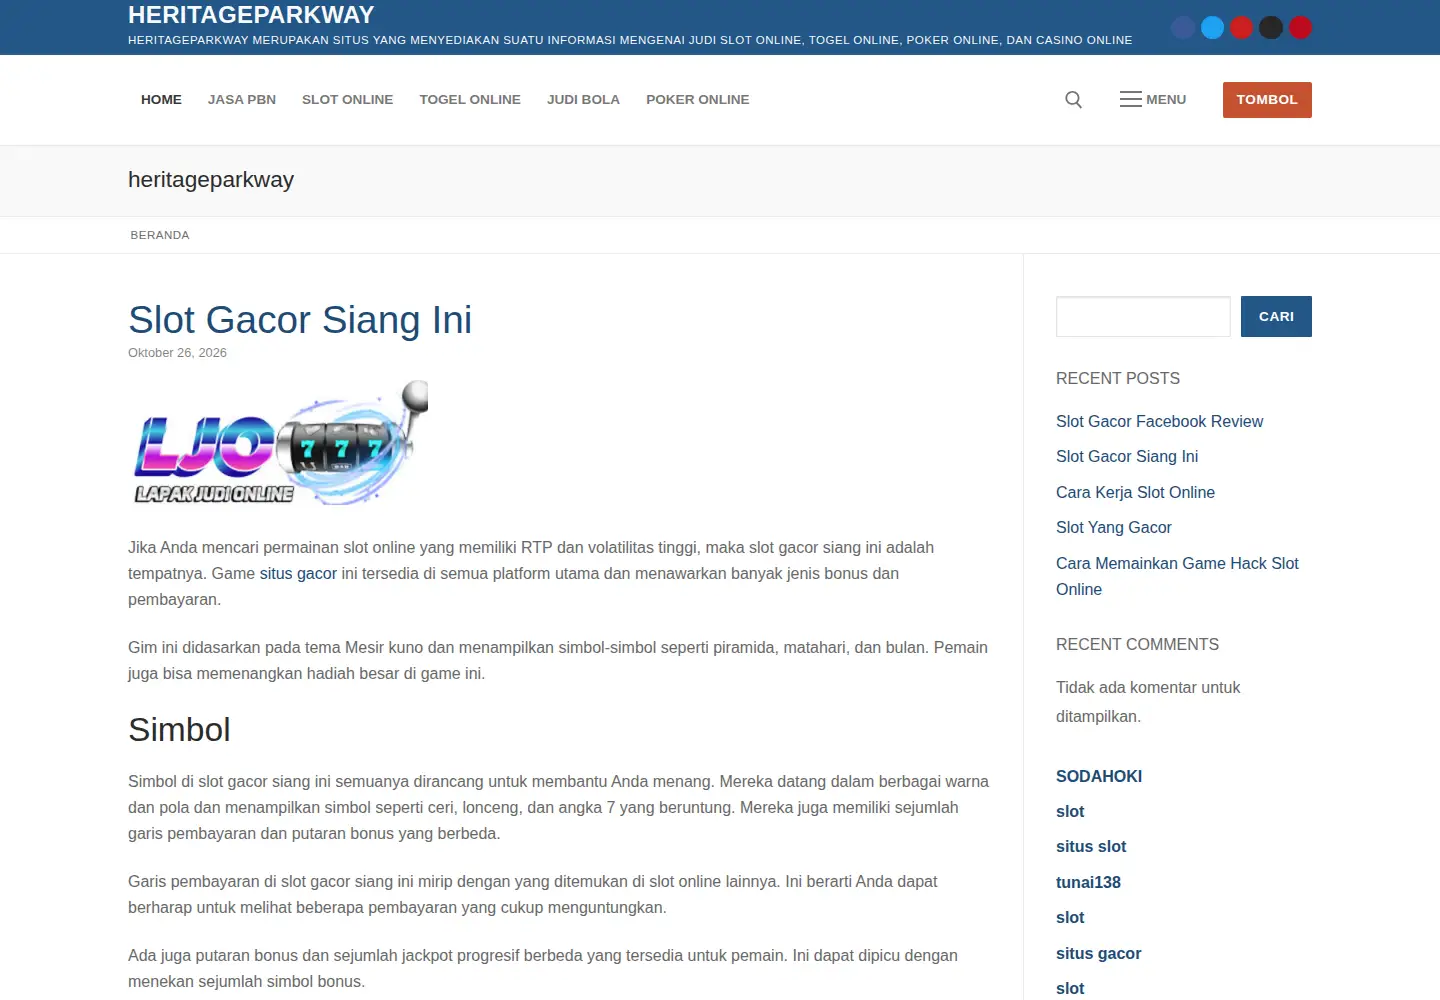Go to TOGEL ONLINE menu item

pos(470,100)
